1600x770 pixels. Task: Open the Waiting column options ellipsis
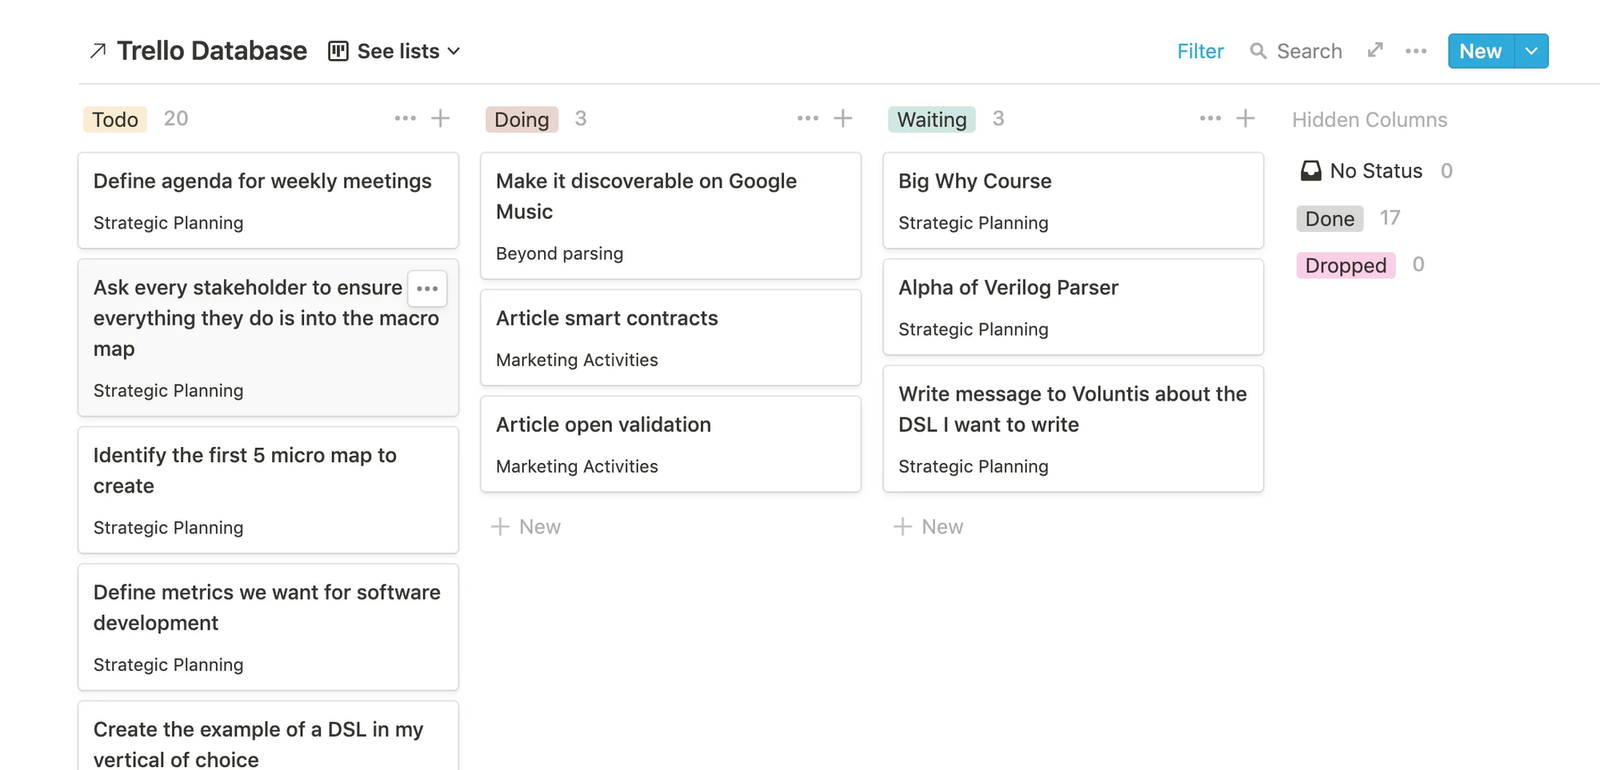click(x=1210, y=118)
